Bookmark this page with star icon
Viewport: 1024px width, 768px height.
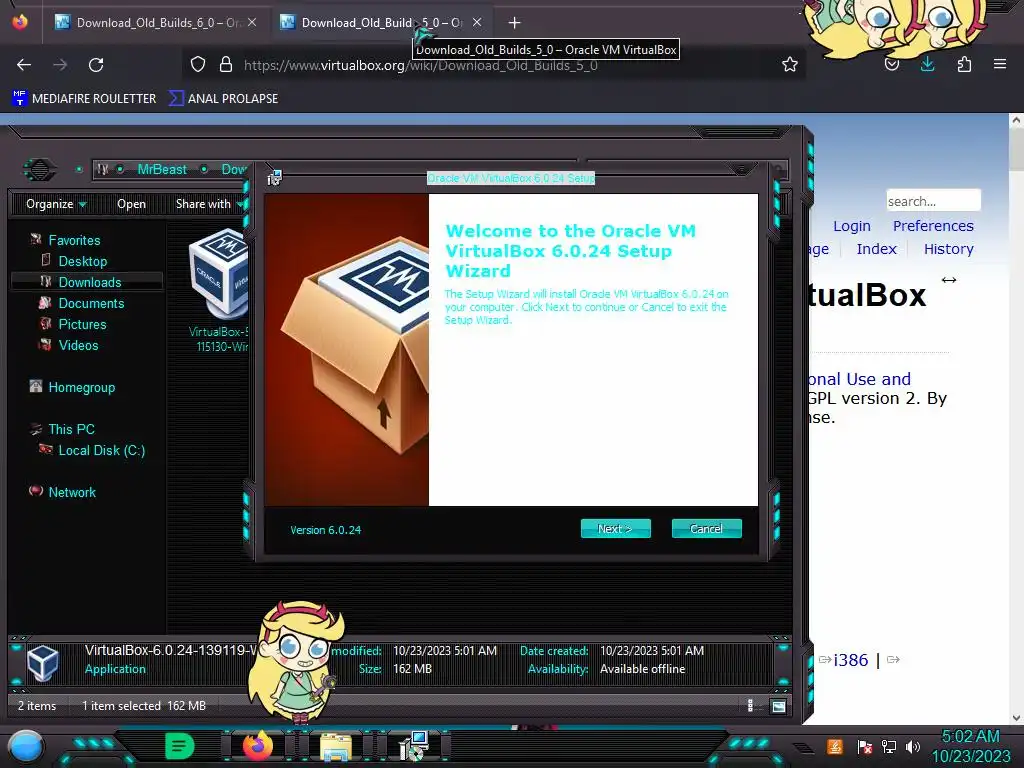(790, 64)
